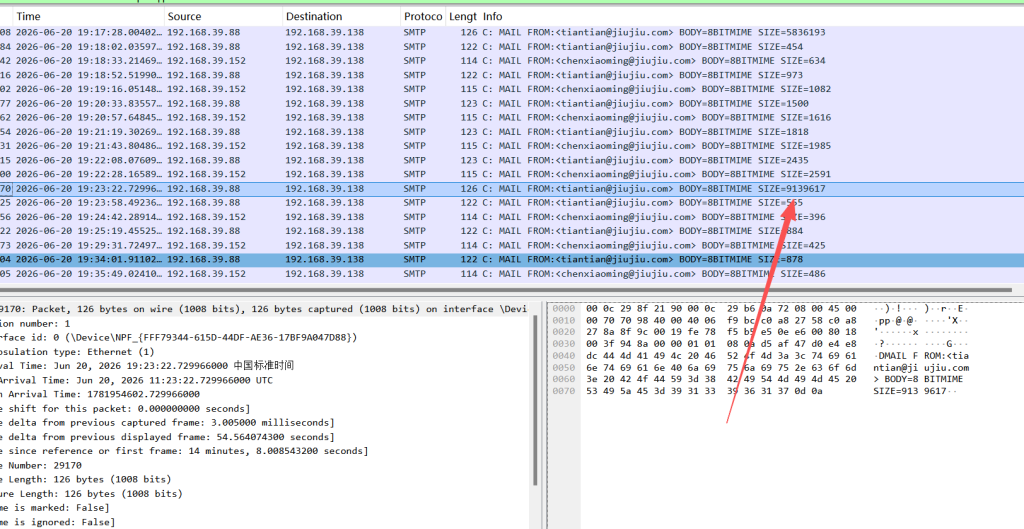Click ASCII text '> BODY=8 BITMIME' in byte pane
The height and width of the screenshot is (529, 1024).
tap(918, 379)
